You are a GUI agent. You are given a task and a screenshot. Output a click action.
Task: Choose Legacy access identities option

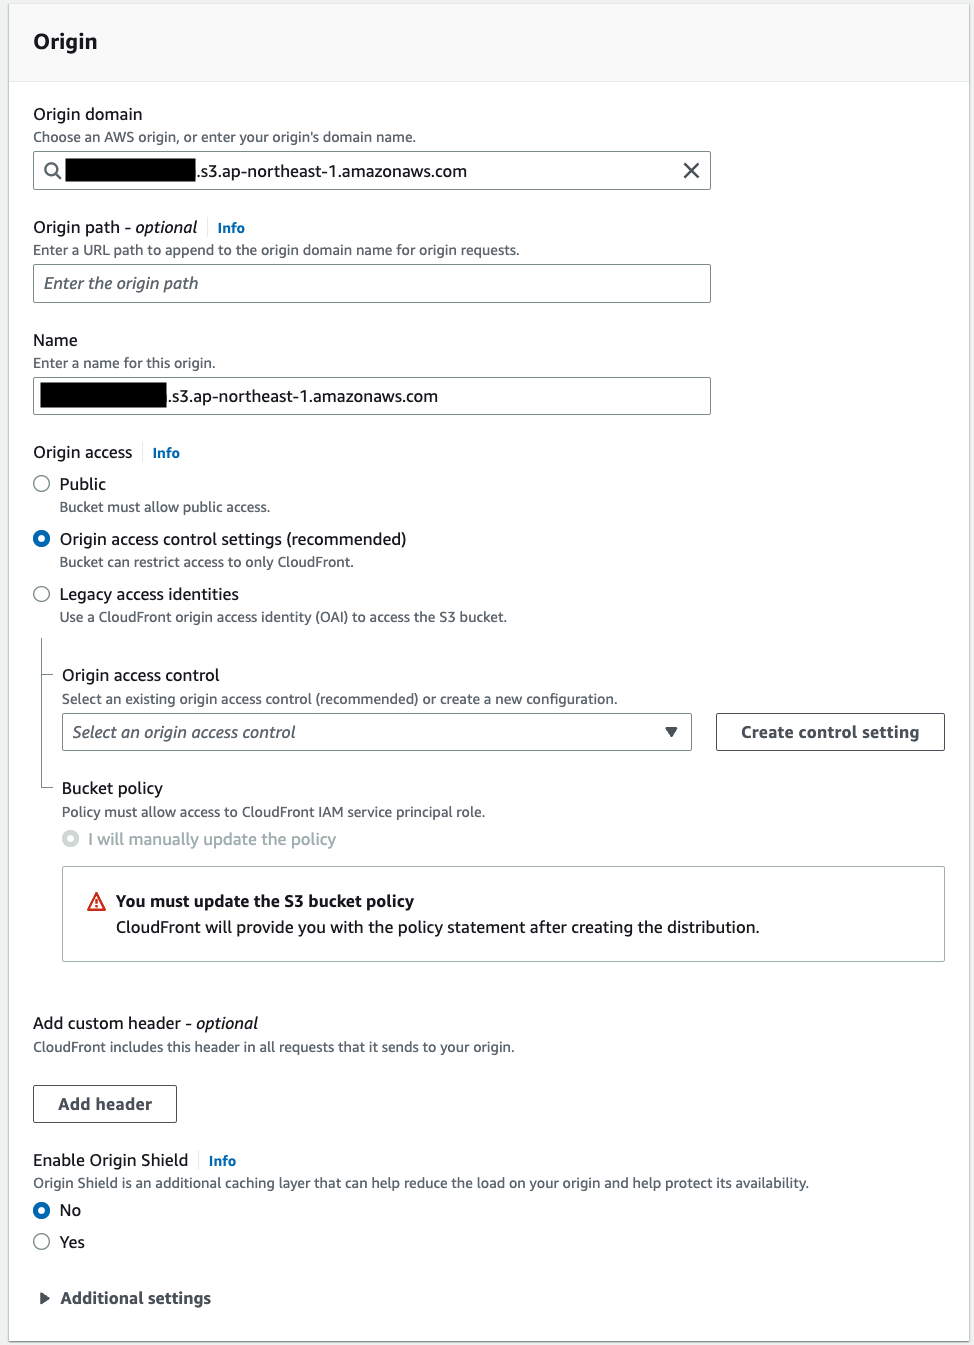[42, 594]
